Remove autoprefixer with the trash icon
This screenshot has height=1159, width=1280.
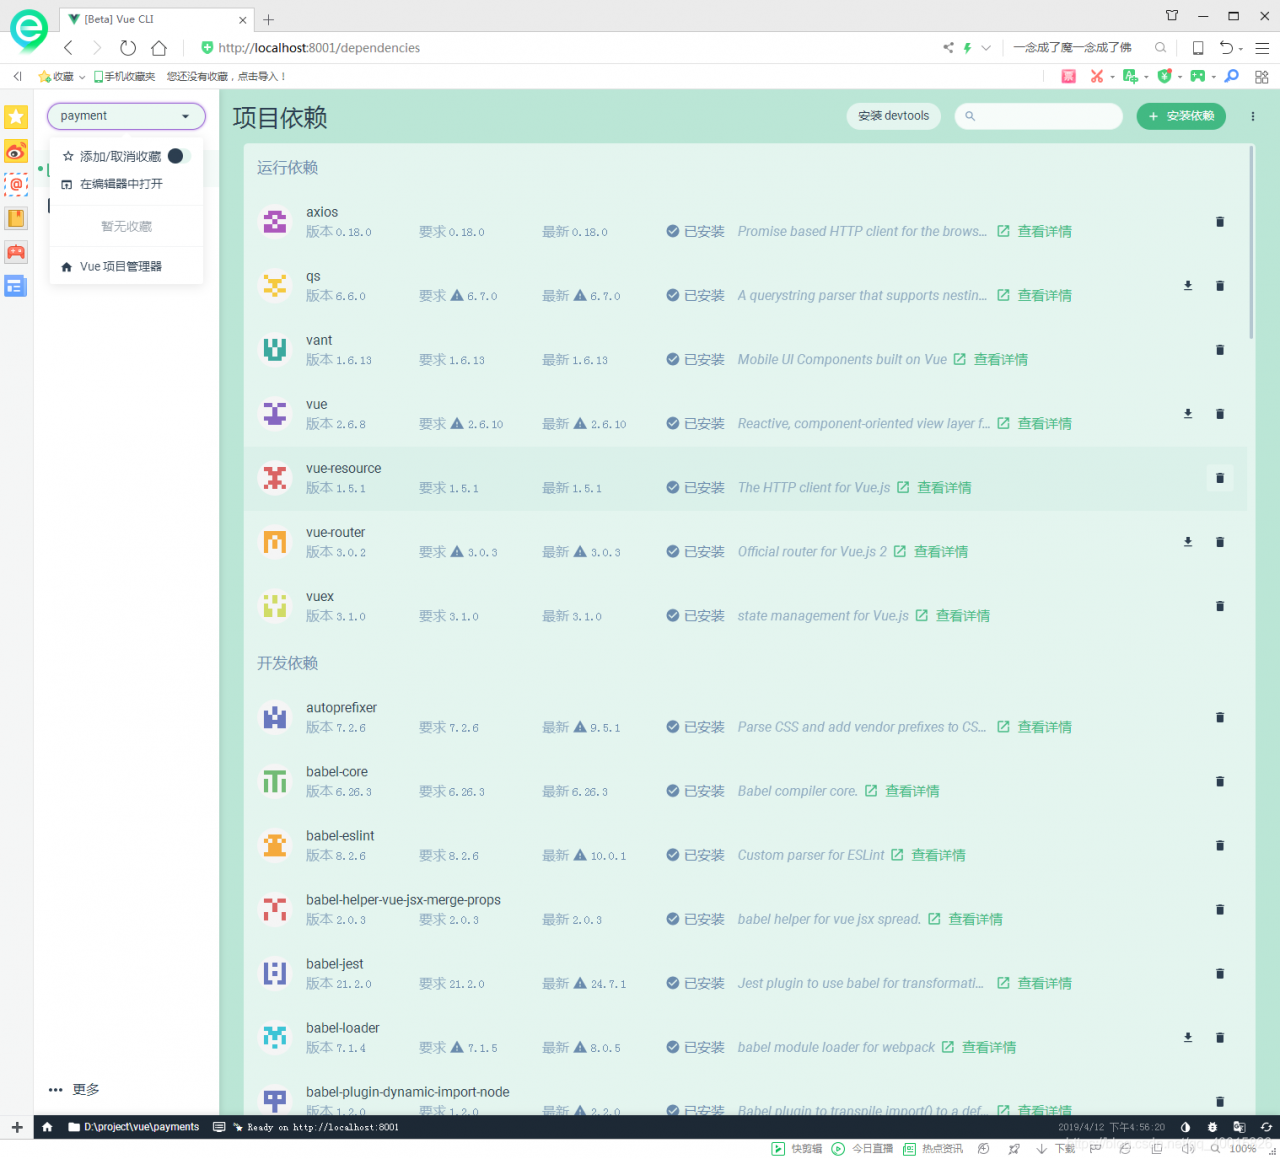tap(1220, 717)
